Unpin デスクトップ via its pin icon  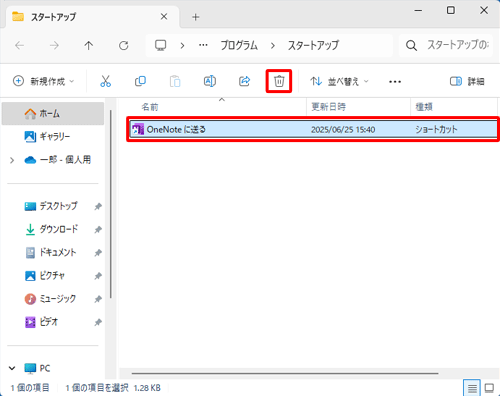pos(98,207)
